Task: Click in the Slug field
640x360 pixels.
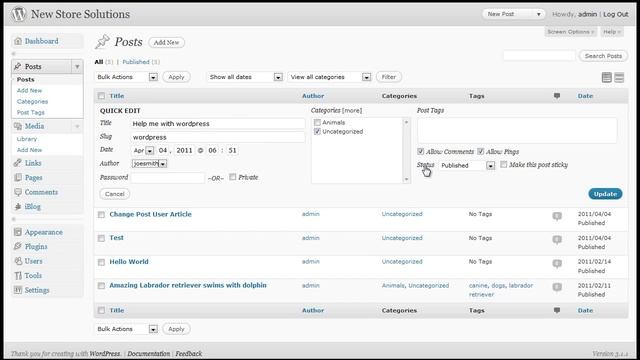Action: 218,137
